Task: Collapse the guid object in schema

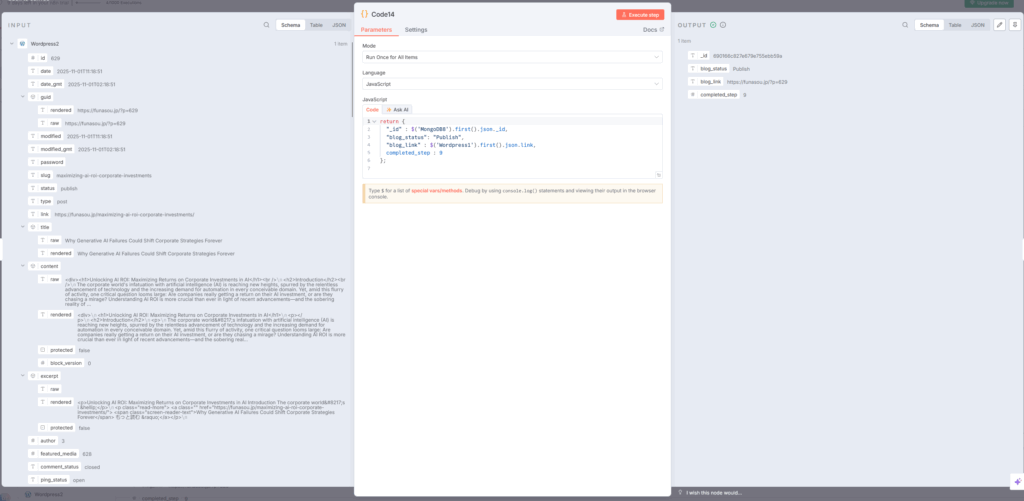Action: (x=22, y=97)
